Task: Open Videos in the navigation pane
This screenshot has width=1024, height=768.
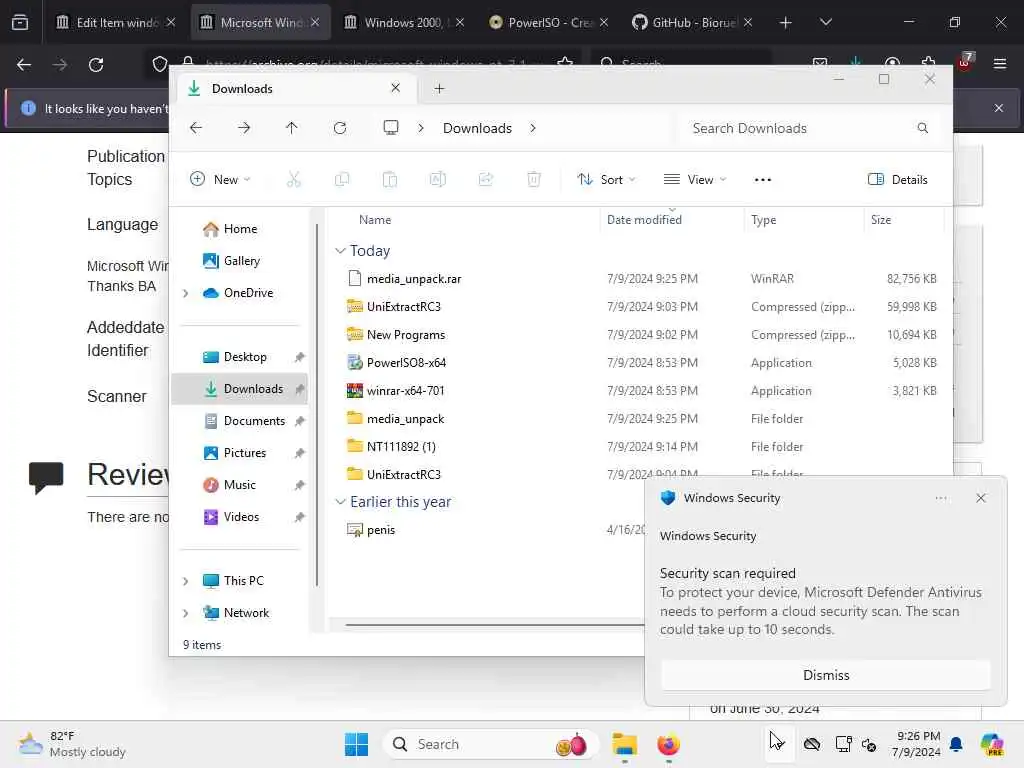Action: click(243, 517)
